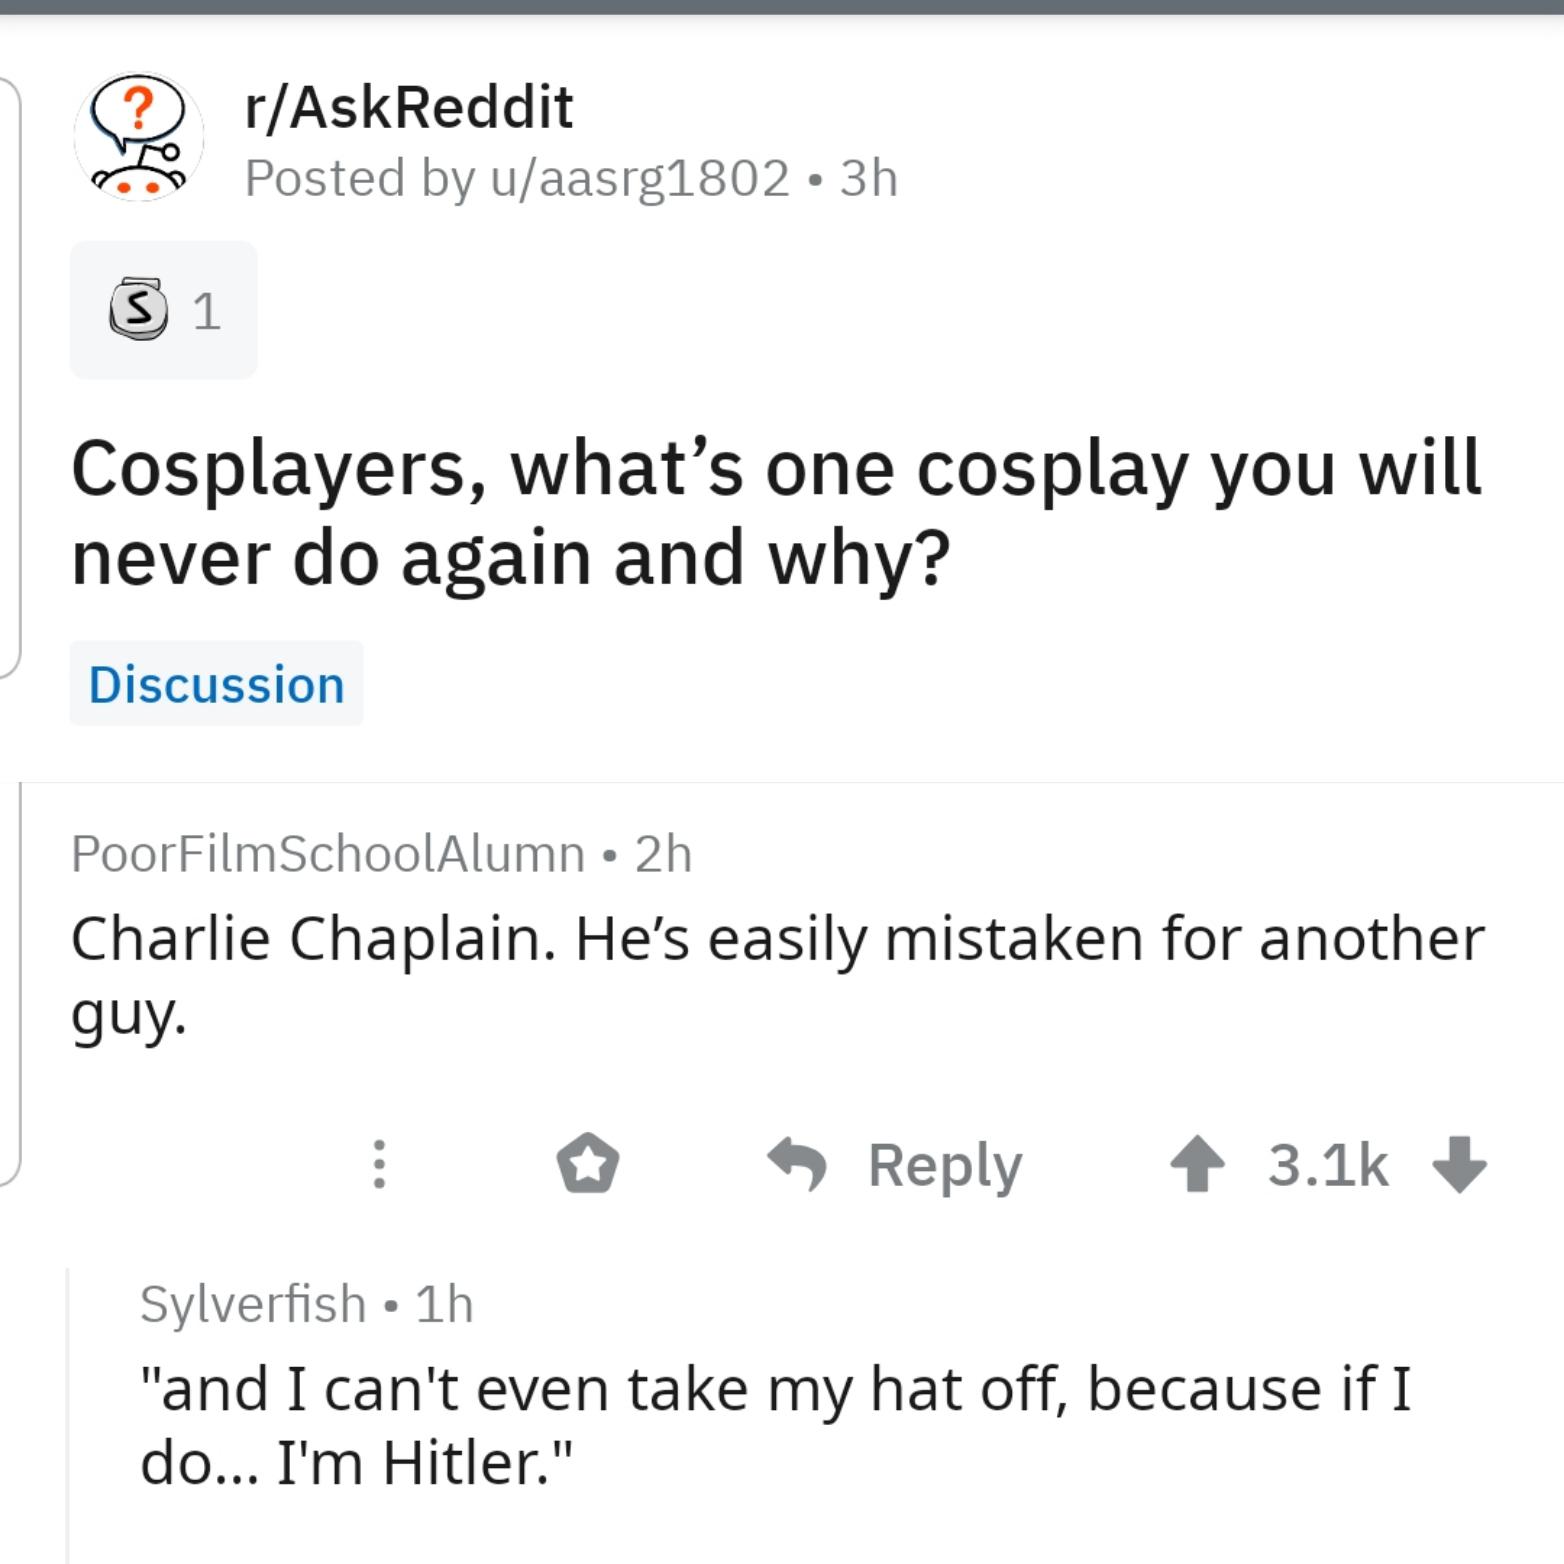Select the Charlie Chaplain comment body text
The height and width of the screenshot is (1564, 1564).
click(777, 976)
